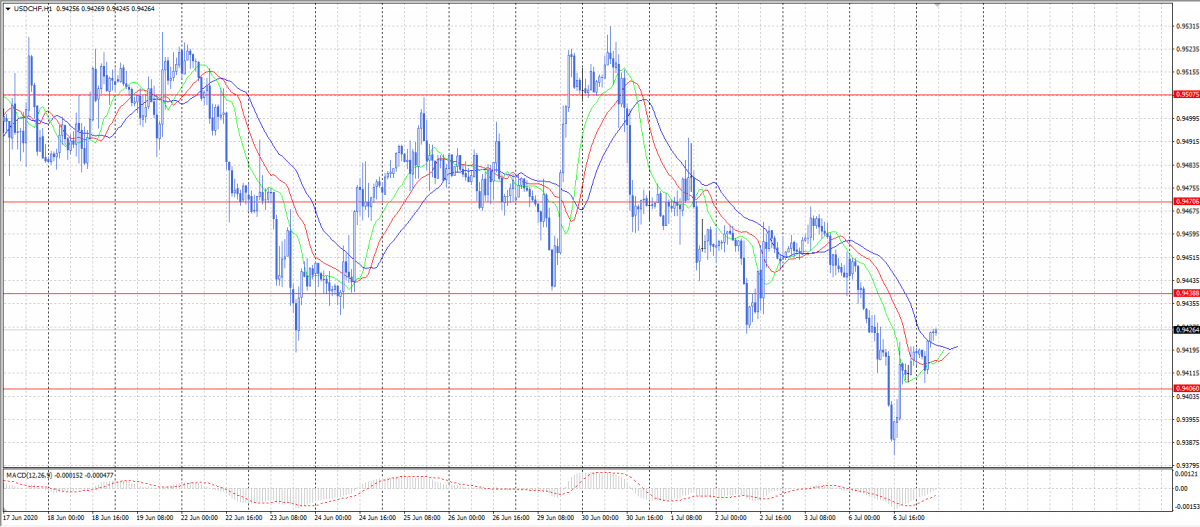1200x527 pixels.
Task: Click the 0.94195 price scale value
Action: pos(1187,350)
